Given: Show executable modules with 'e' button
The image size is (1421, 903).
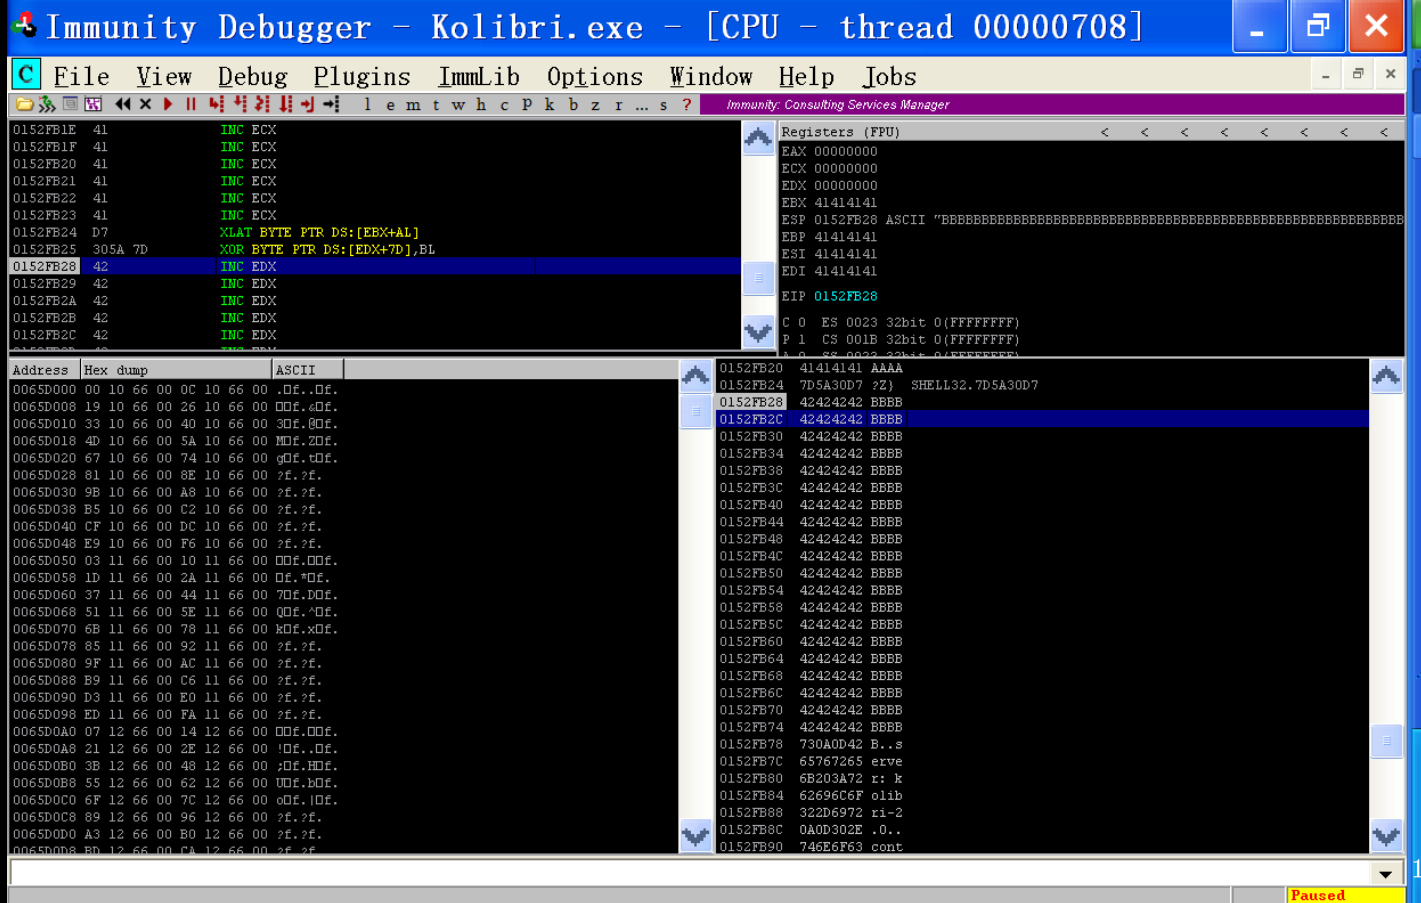Looking at the screenshot, I should (390, 104).
